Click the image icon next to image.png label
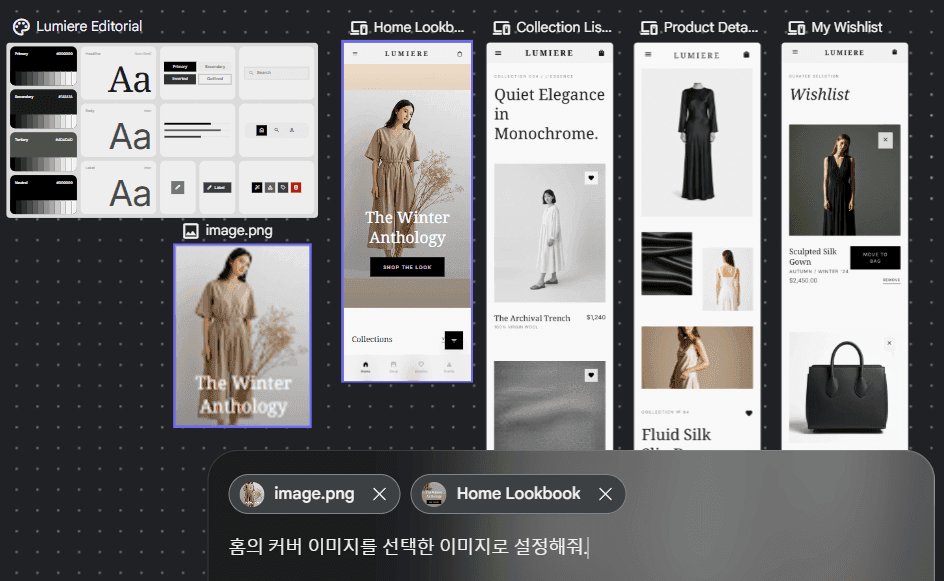944x581 pixels. 191,231
